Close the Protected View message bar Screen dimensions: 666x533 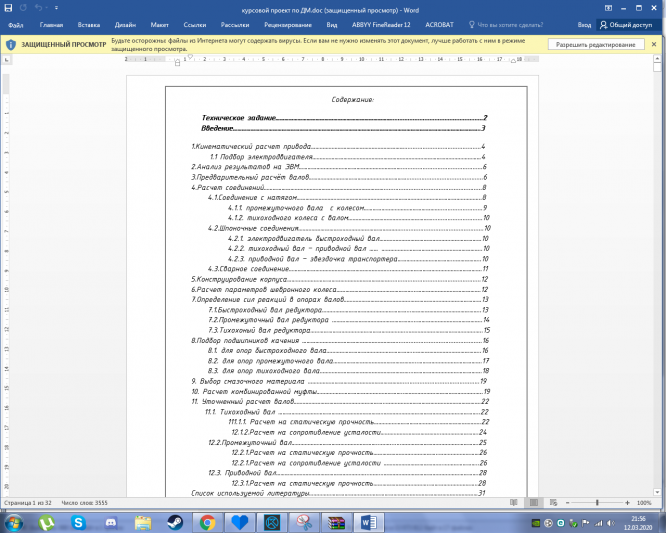[x=654, y=44]
